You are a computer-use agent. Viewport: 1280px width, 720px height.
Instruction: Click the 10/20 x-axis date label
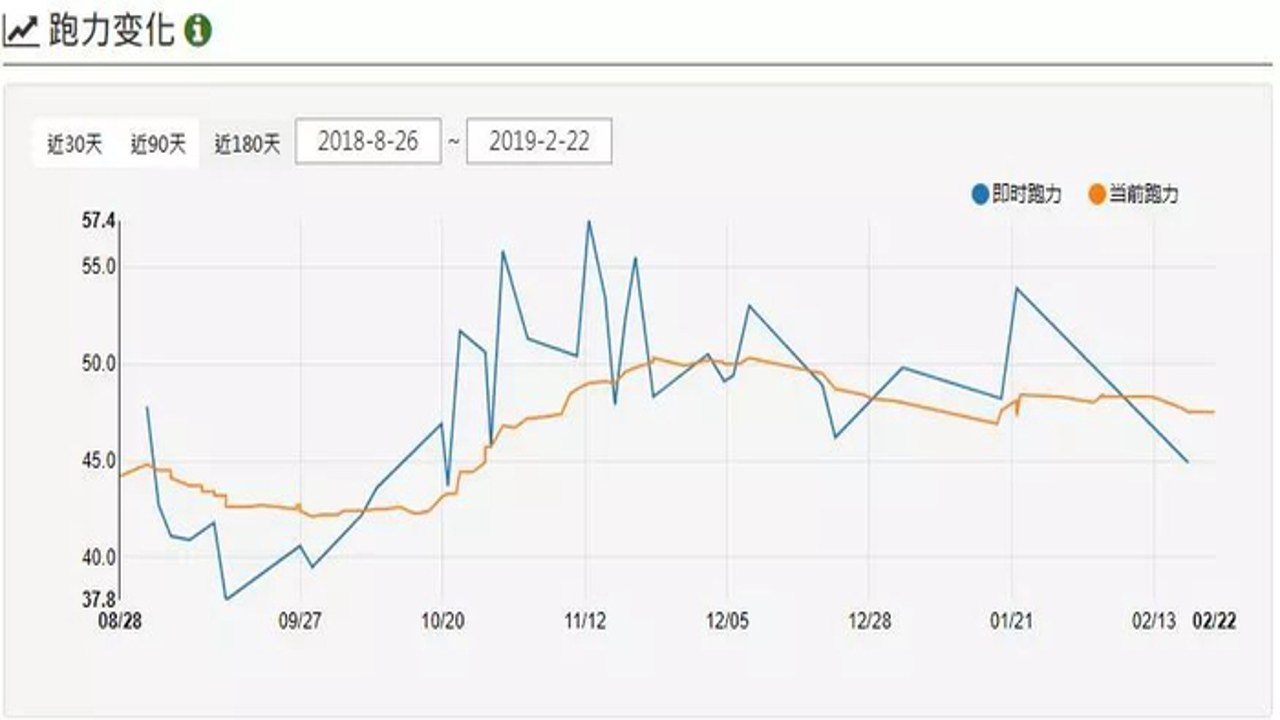tap(443, 621)
